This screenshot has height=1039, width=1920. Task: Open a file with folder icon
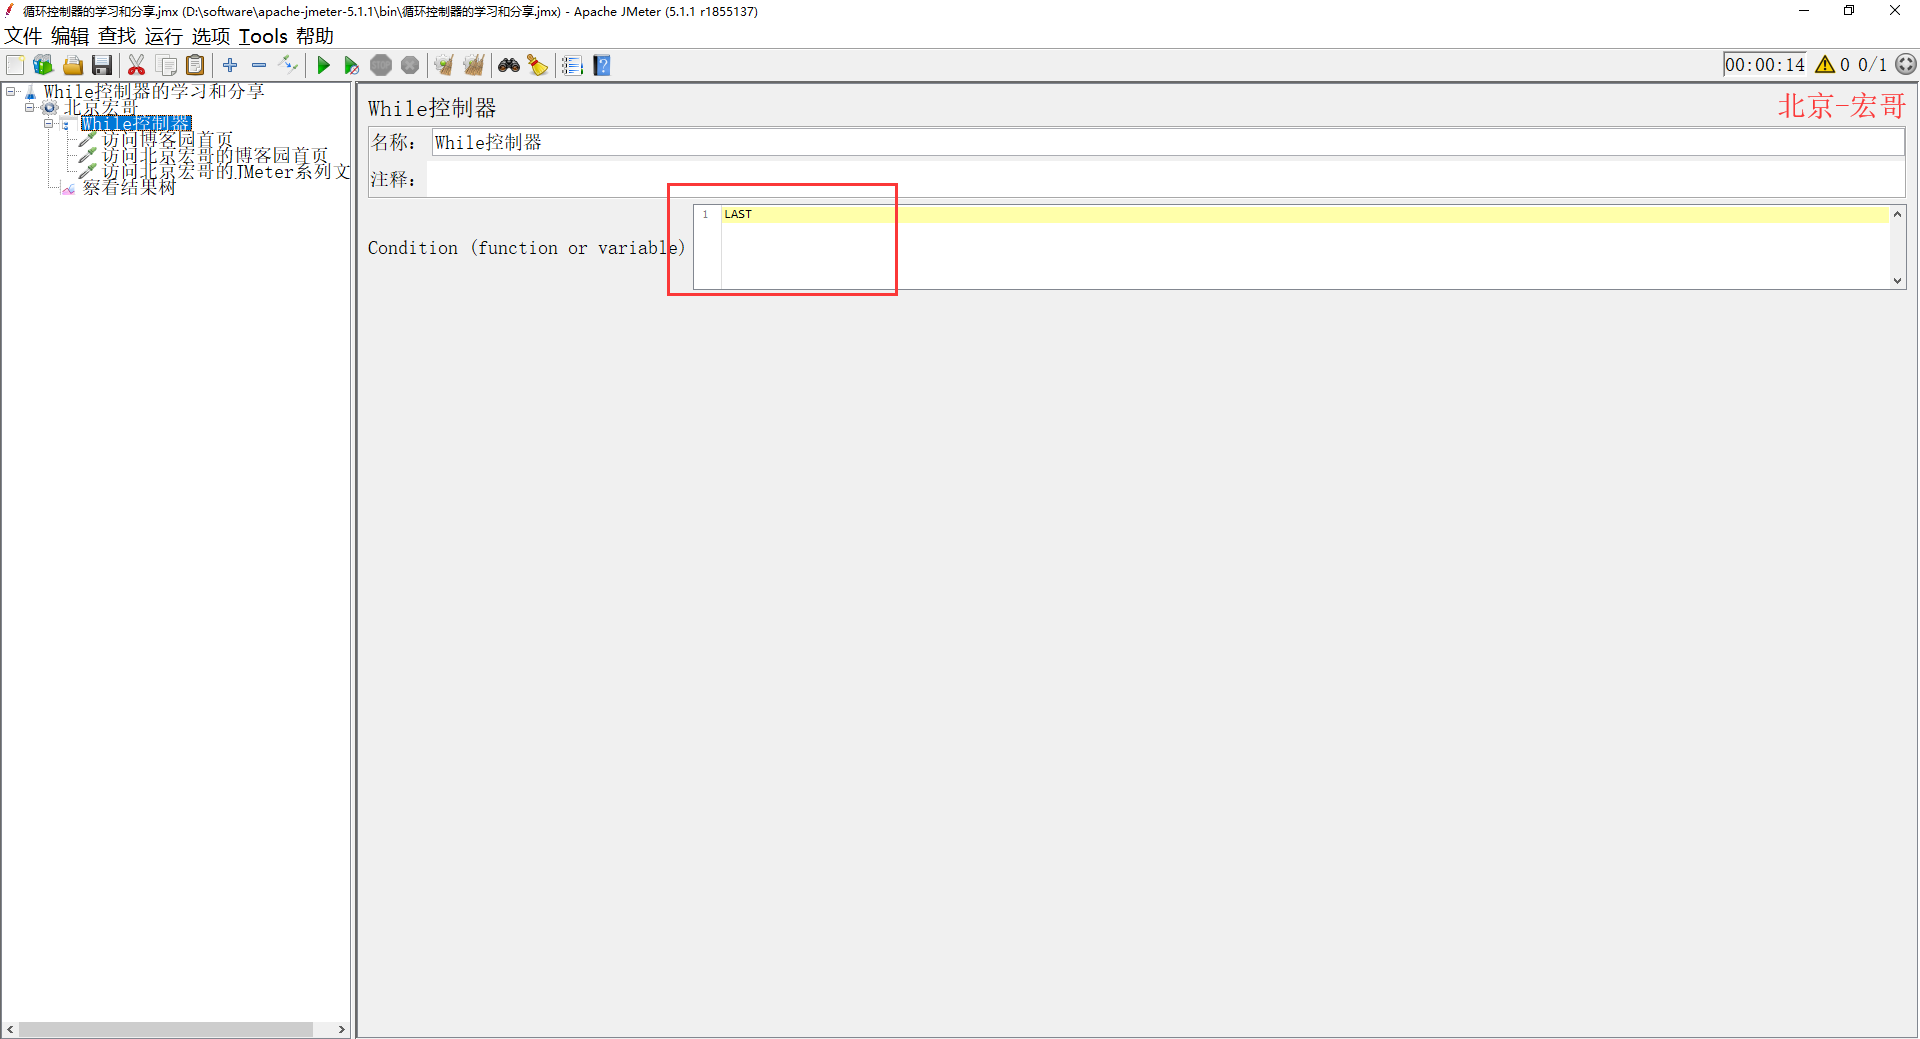pos(73,65)
